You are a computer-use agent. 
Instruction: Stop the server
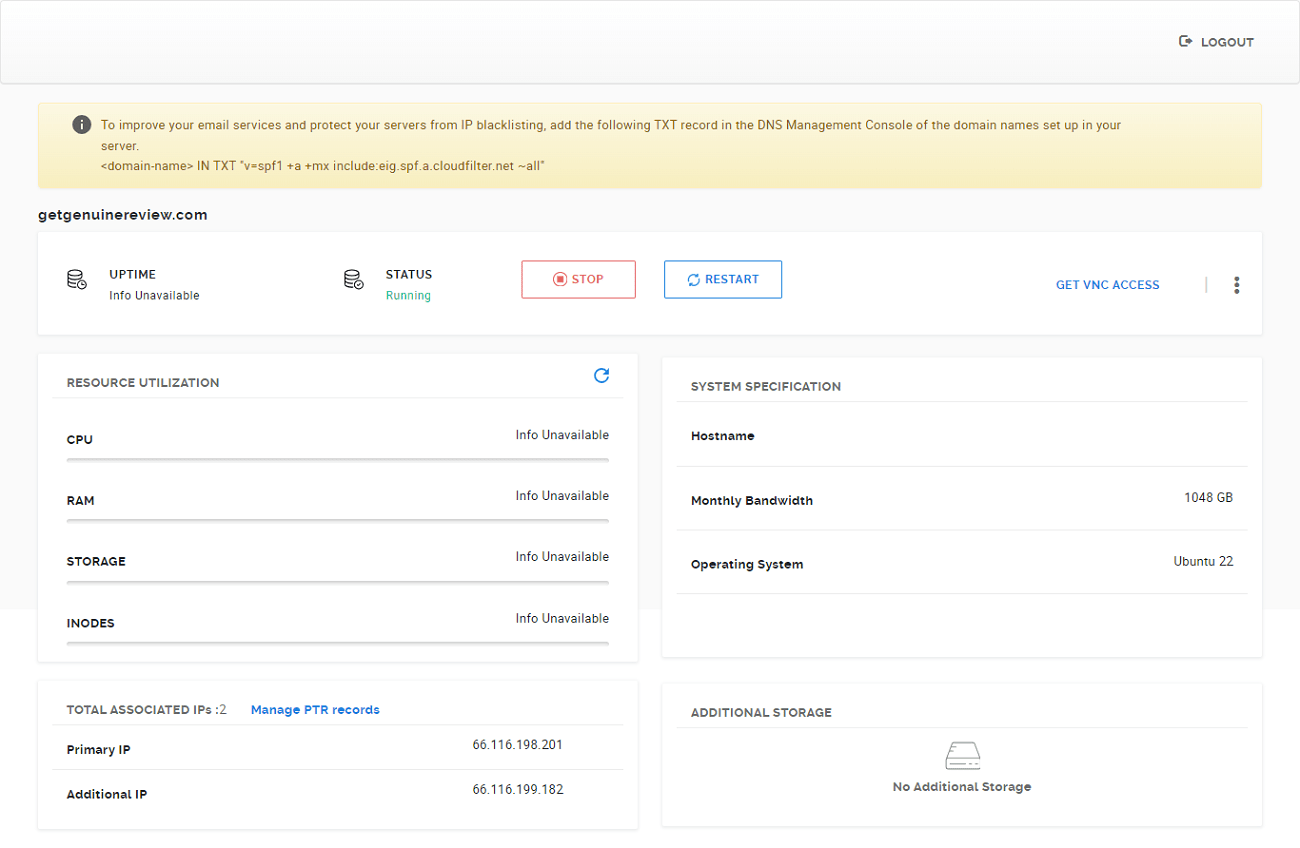[x=578, y=280]
